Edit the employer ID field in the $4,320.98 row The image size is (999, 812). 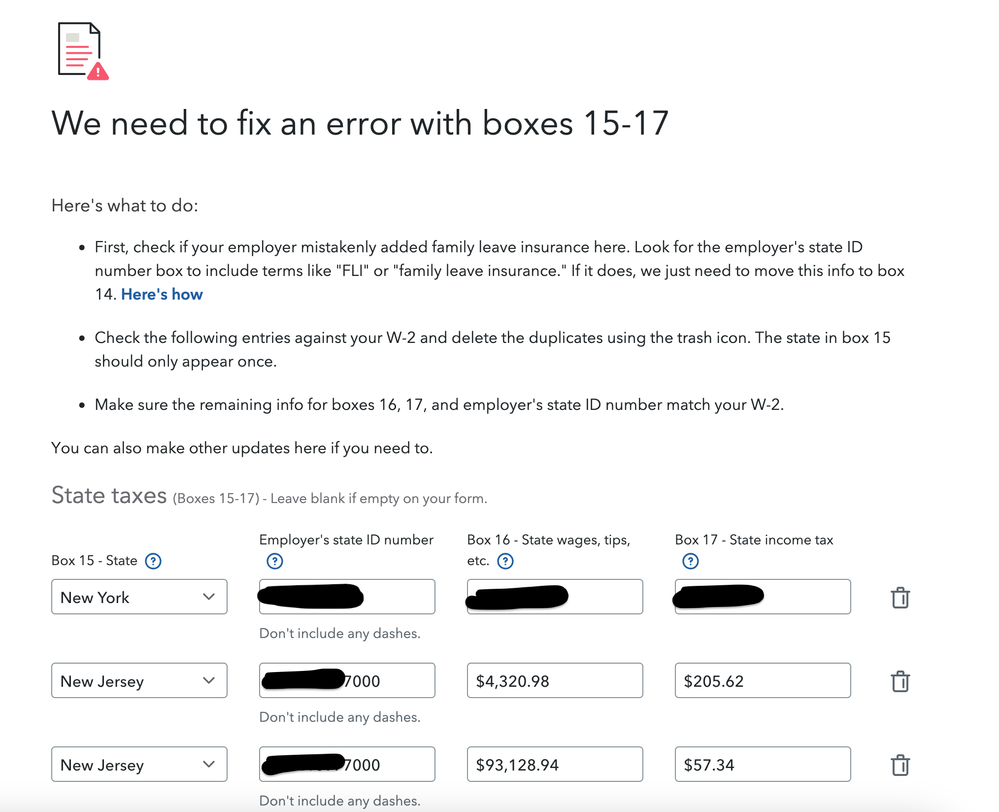[347, 680]
